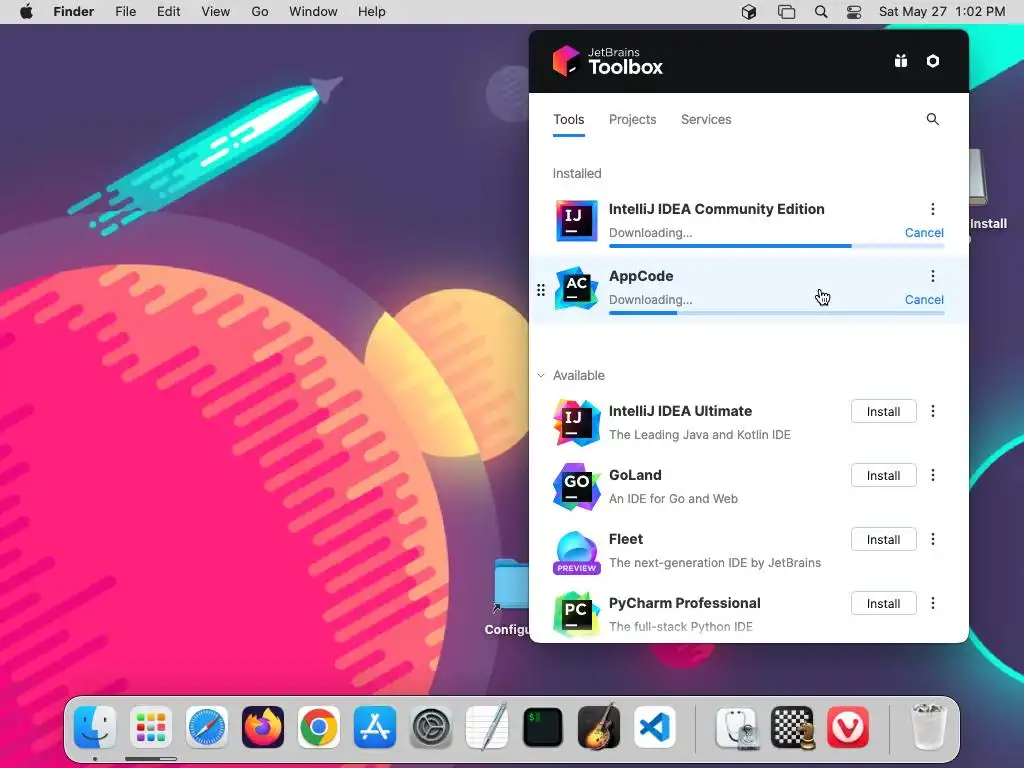Image resolution: width=1024 pixels, height=768 pixels.
Task: Open App Store from the Dock
Action: click(x=375, y=727)
